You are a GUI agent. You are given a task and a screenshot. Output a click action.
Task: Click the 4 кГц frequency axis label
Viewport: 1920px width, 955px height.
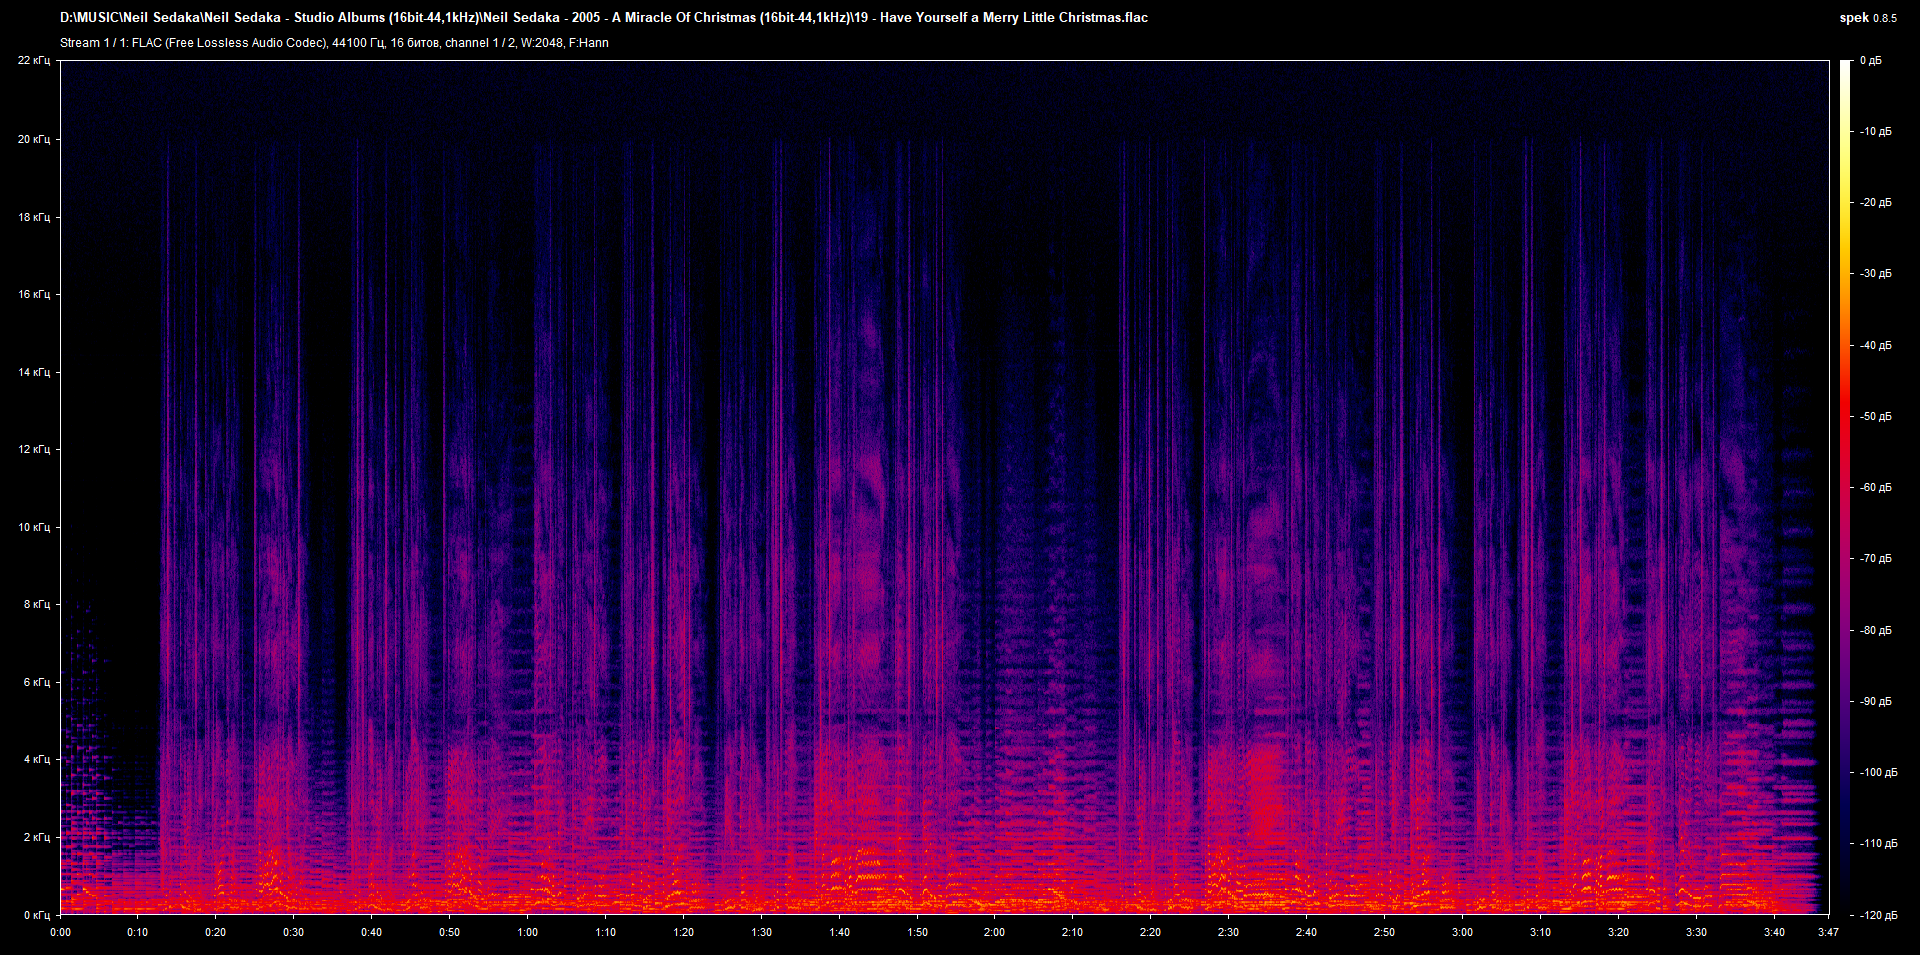[37, 759]
